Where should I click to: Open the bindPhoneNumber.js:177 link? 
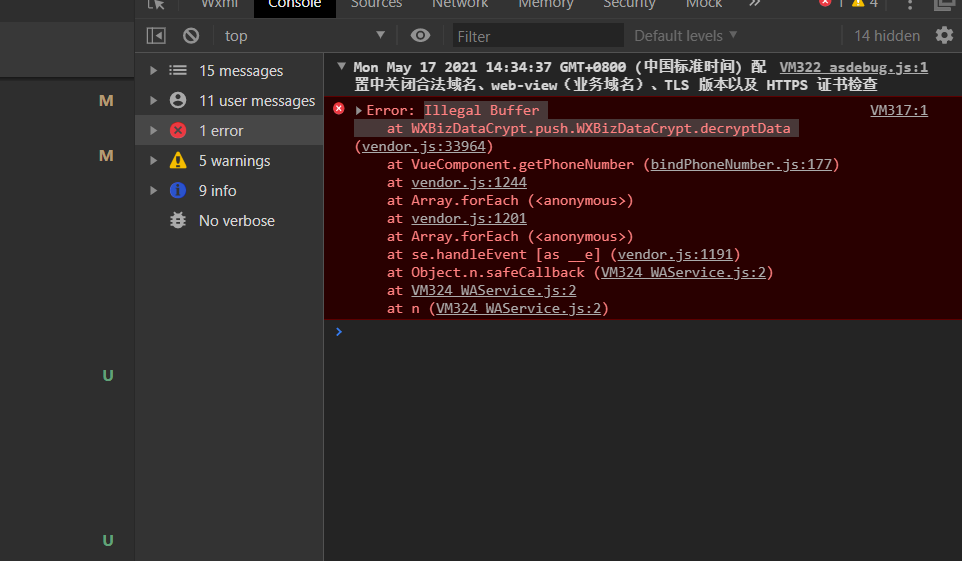tap(741, 164)
